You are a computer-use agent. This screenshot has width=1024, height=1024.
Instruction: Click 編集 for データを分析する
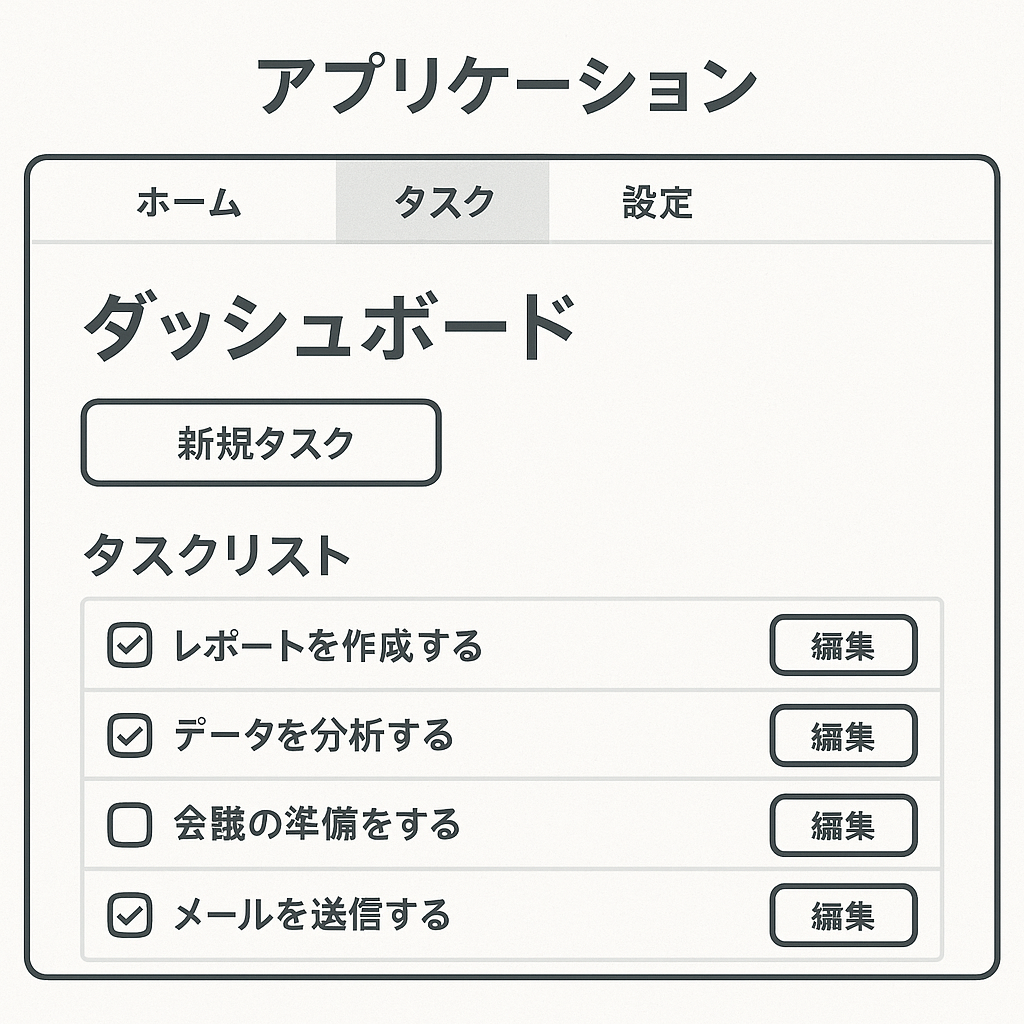point(843,735)
